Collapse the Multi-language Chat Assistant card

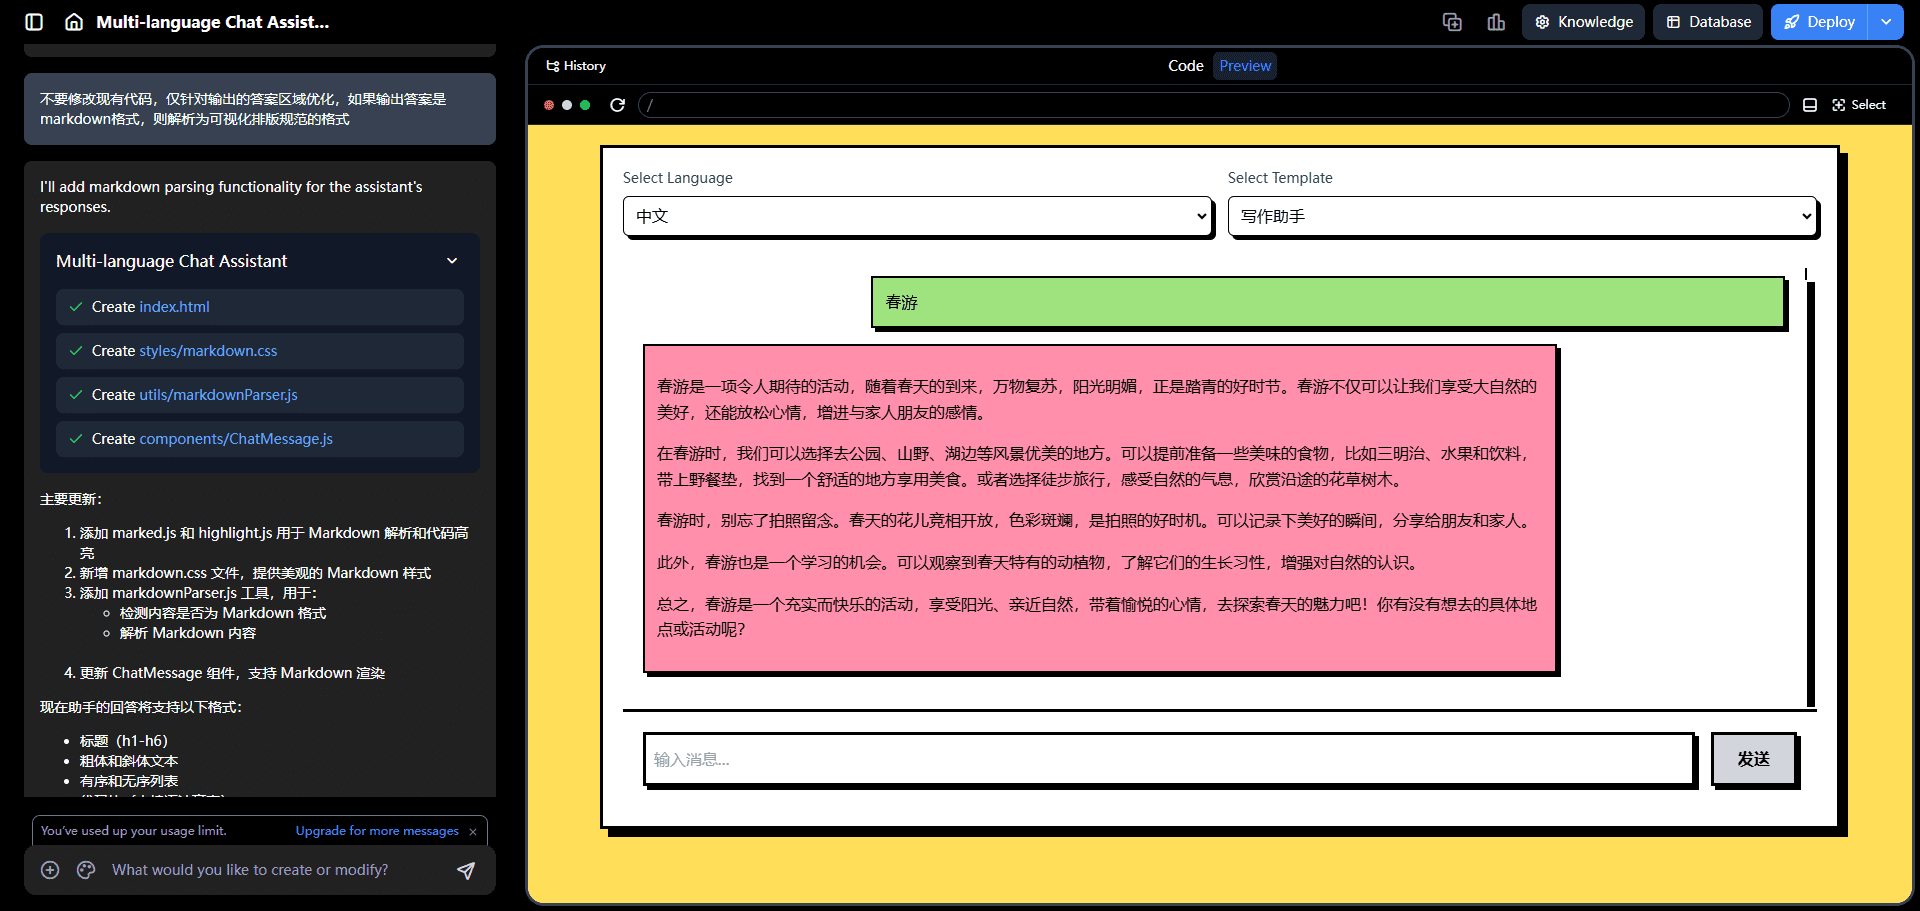click(452, 261)
